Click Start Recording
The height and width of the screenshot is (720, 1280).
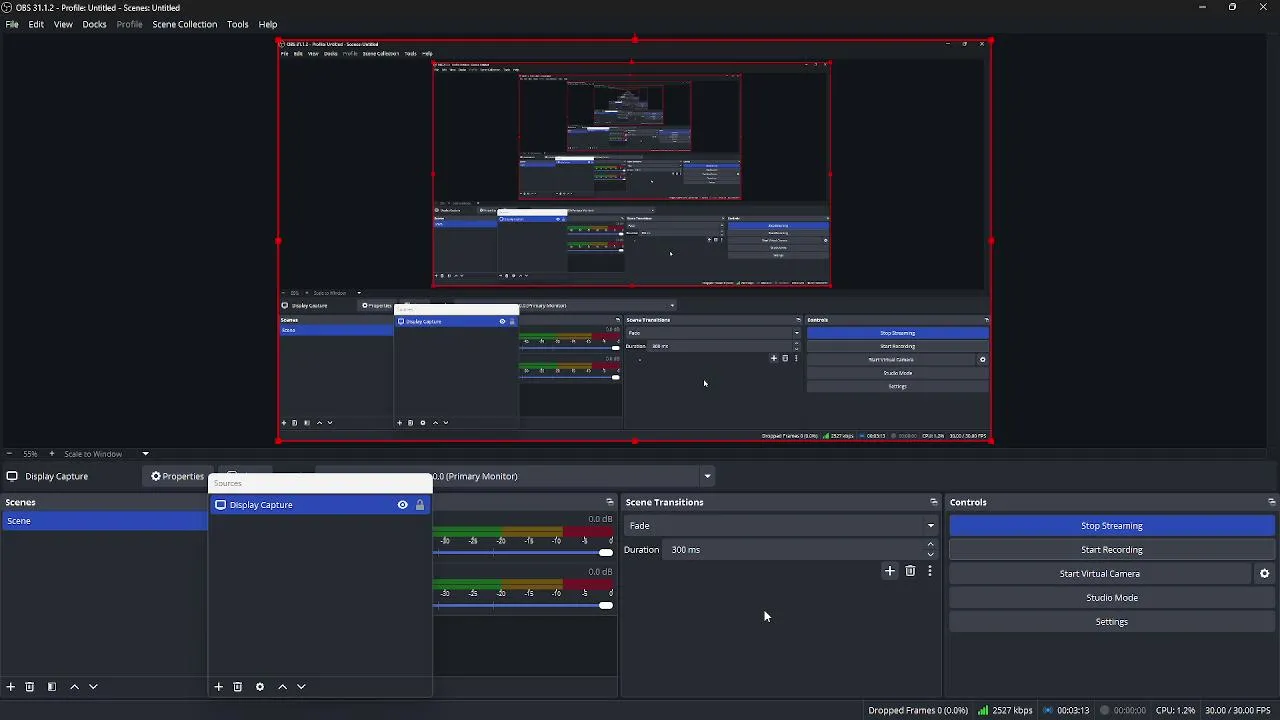pos(1112,550)
